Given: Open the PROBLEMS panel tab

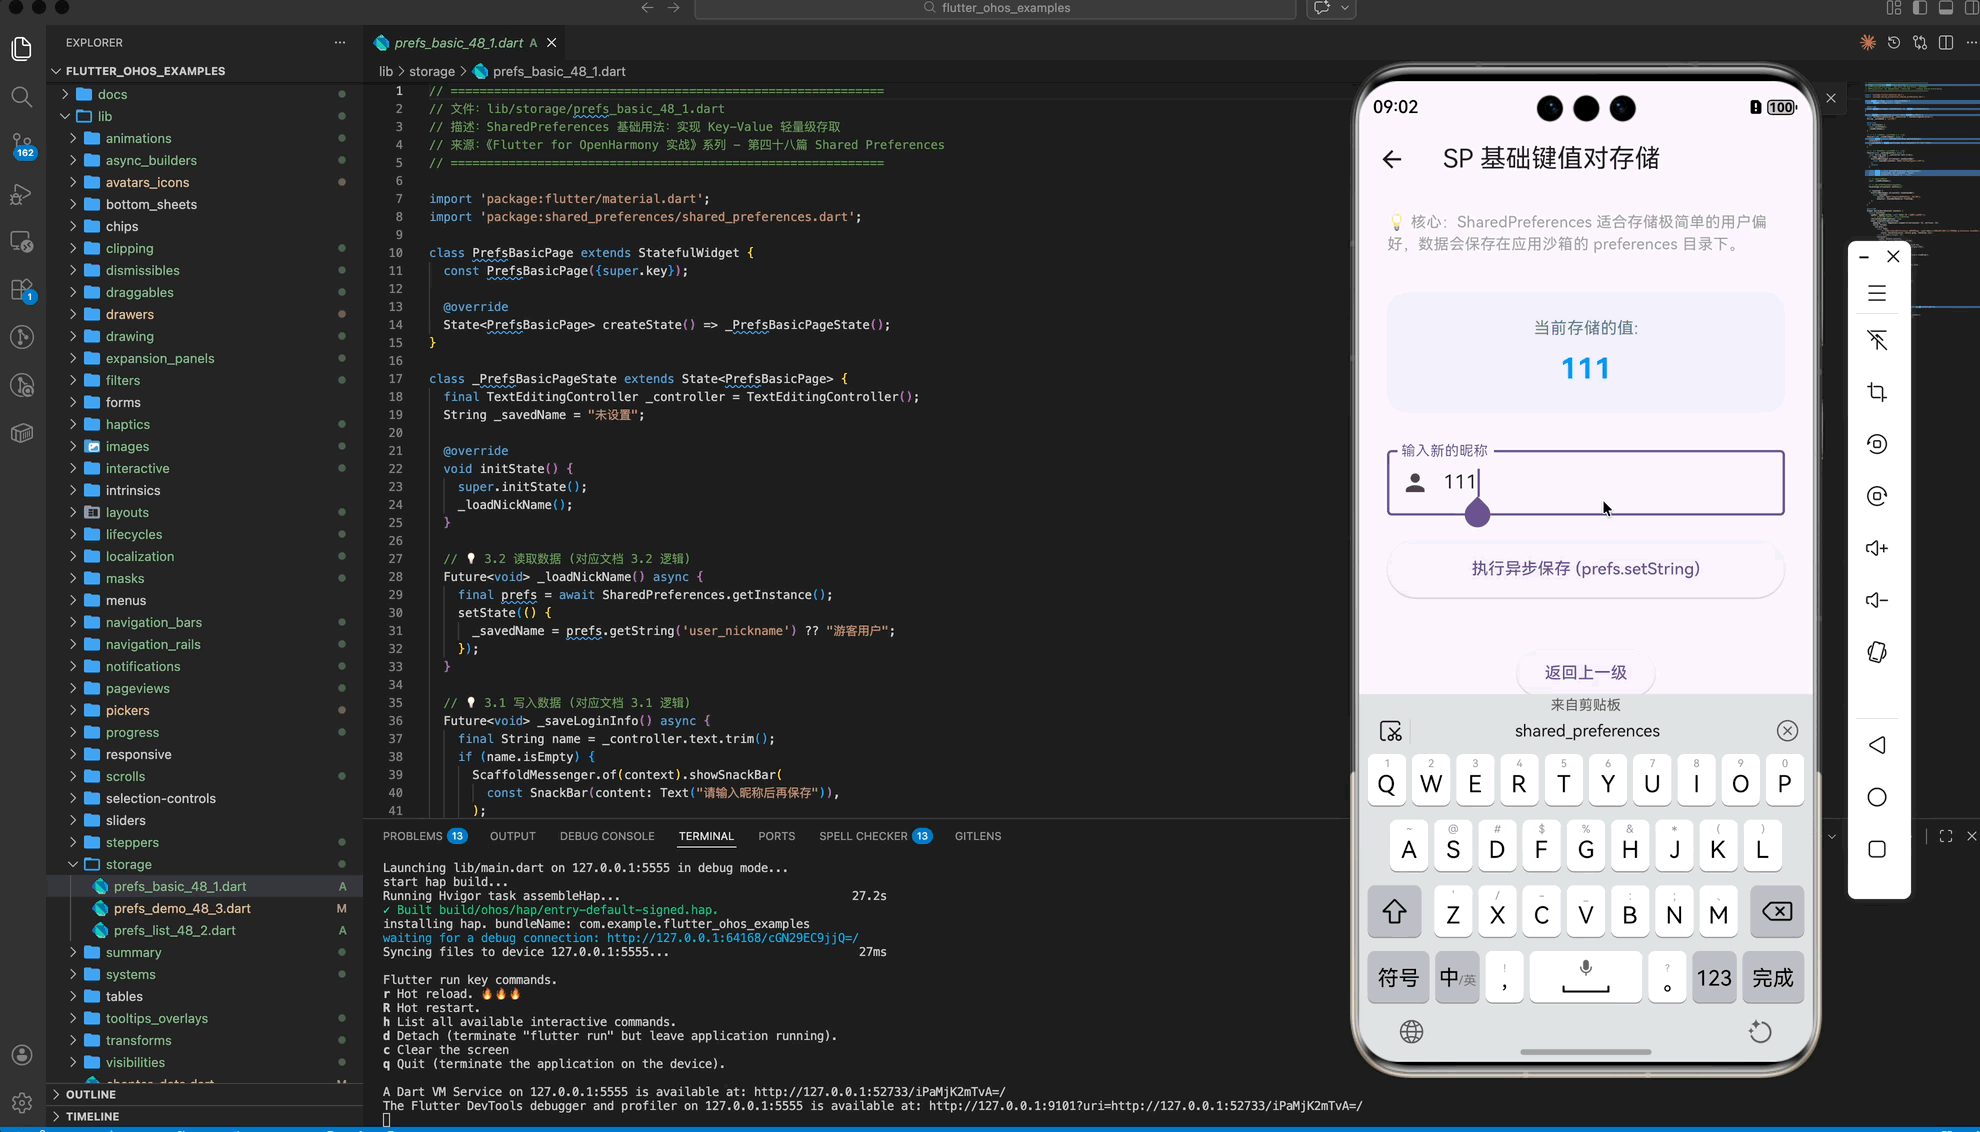Looking at the screenshot, I should pyautogui.click(x=412, y=836).
